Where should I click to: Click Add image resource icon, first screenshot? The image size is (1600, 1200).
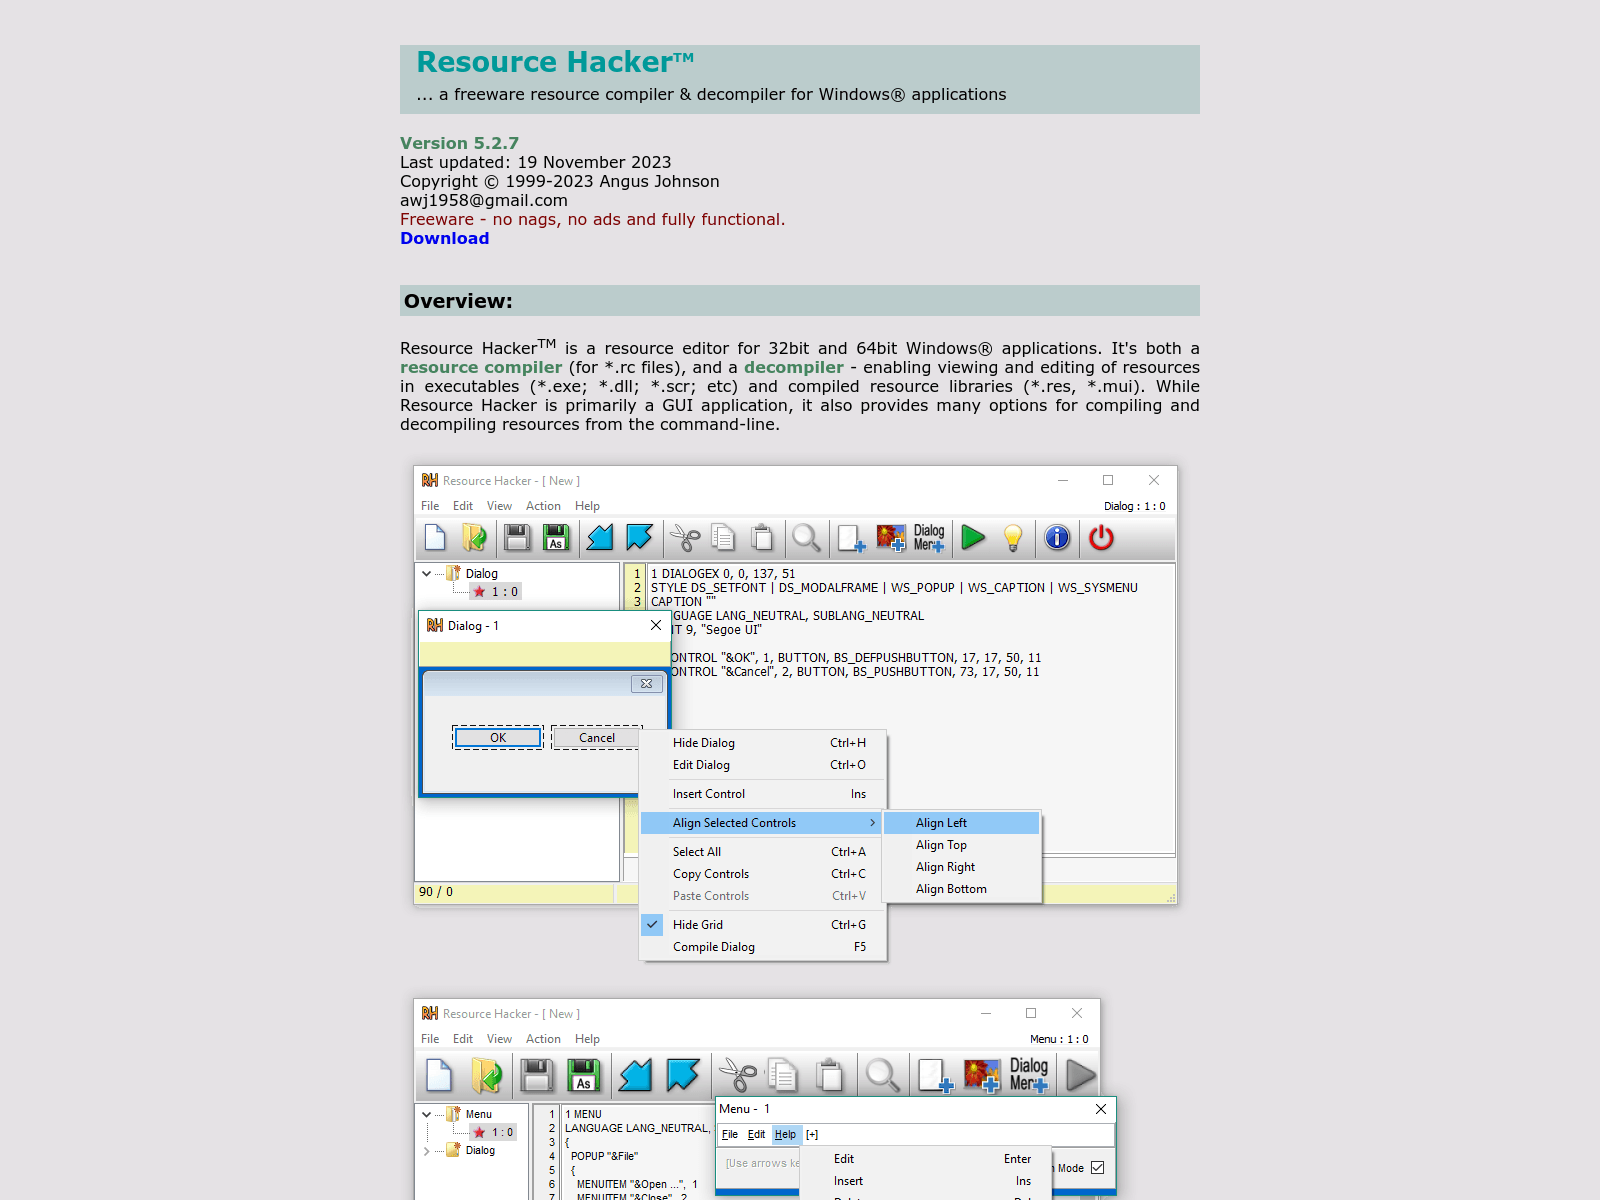(891, 538)
